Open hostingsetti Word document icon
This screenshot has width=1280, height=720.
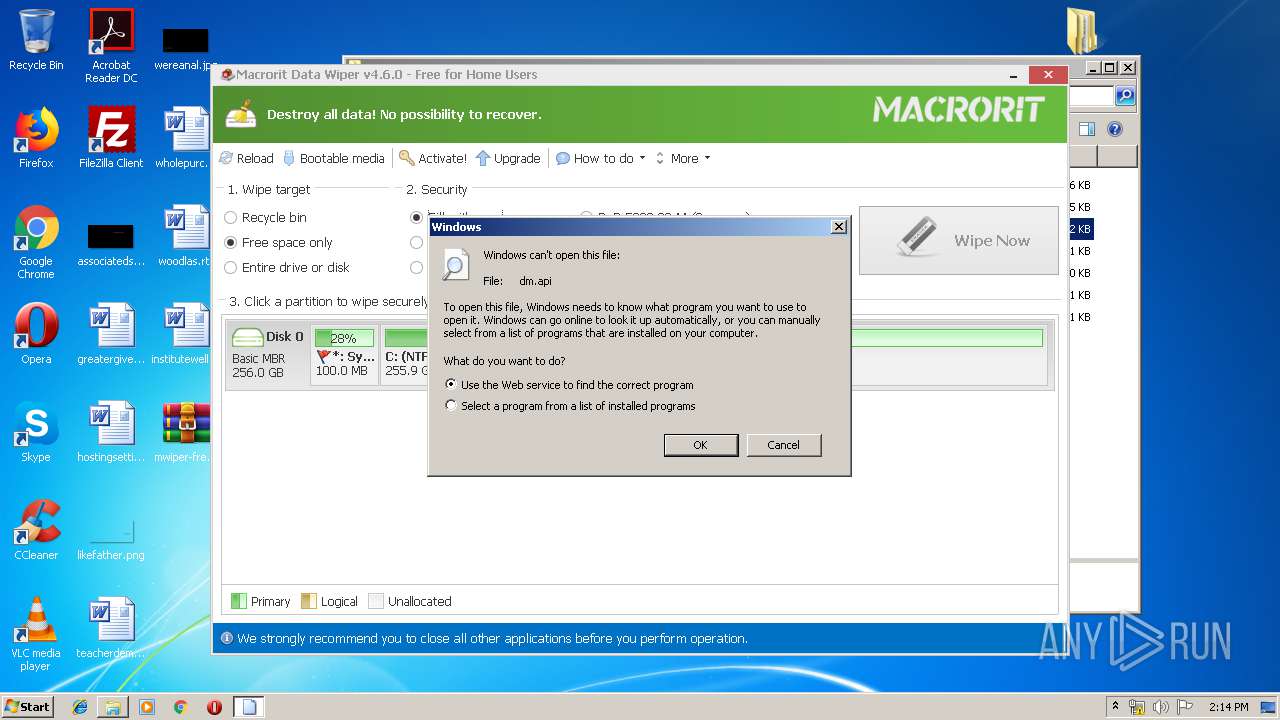coord(111,432)
